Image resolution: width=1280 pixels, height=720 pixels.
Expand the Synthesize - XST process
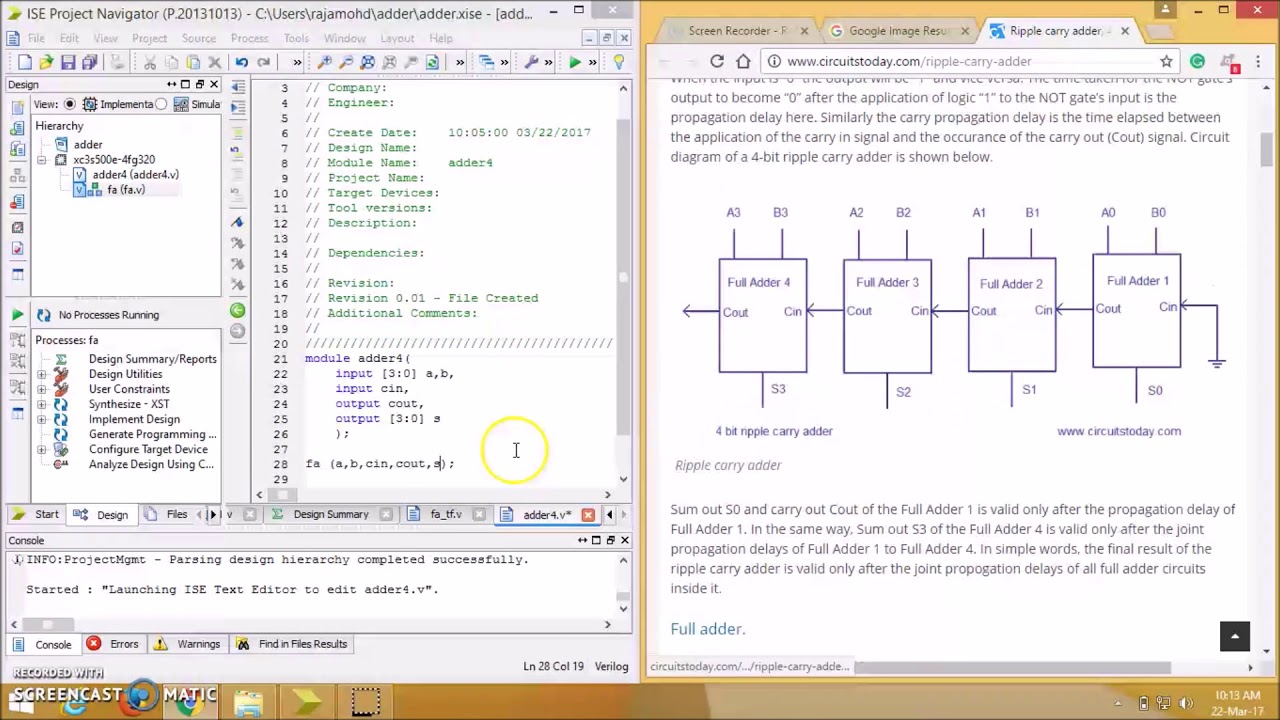coord(41,404)
